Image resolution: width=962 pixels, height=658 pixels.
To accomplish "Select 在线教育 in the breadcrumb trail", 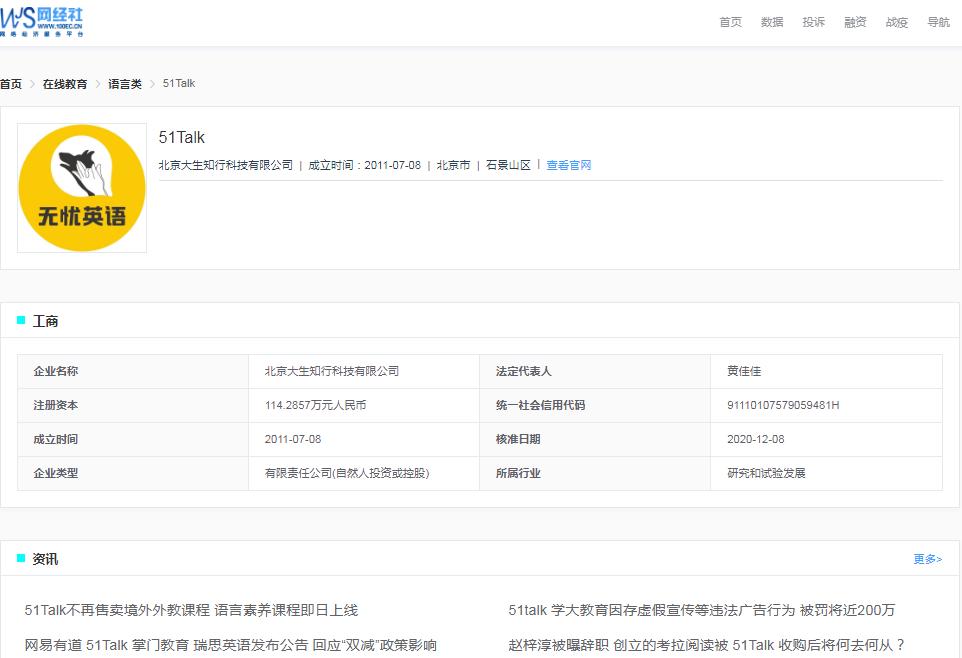I will coord(64,84).
